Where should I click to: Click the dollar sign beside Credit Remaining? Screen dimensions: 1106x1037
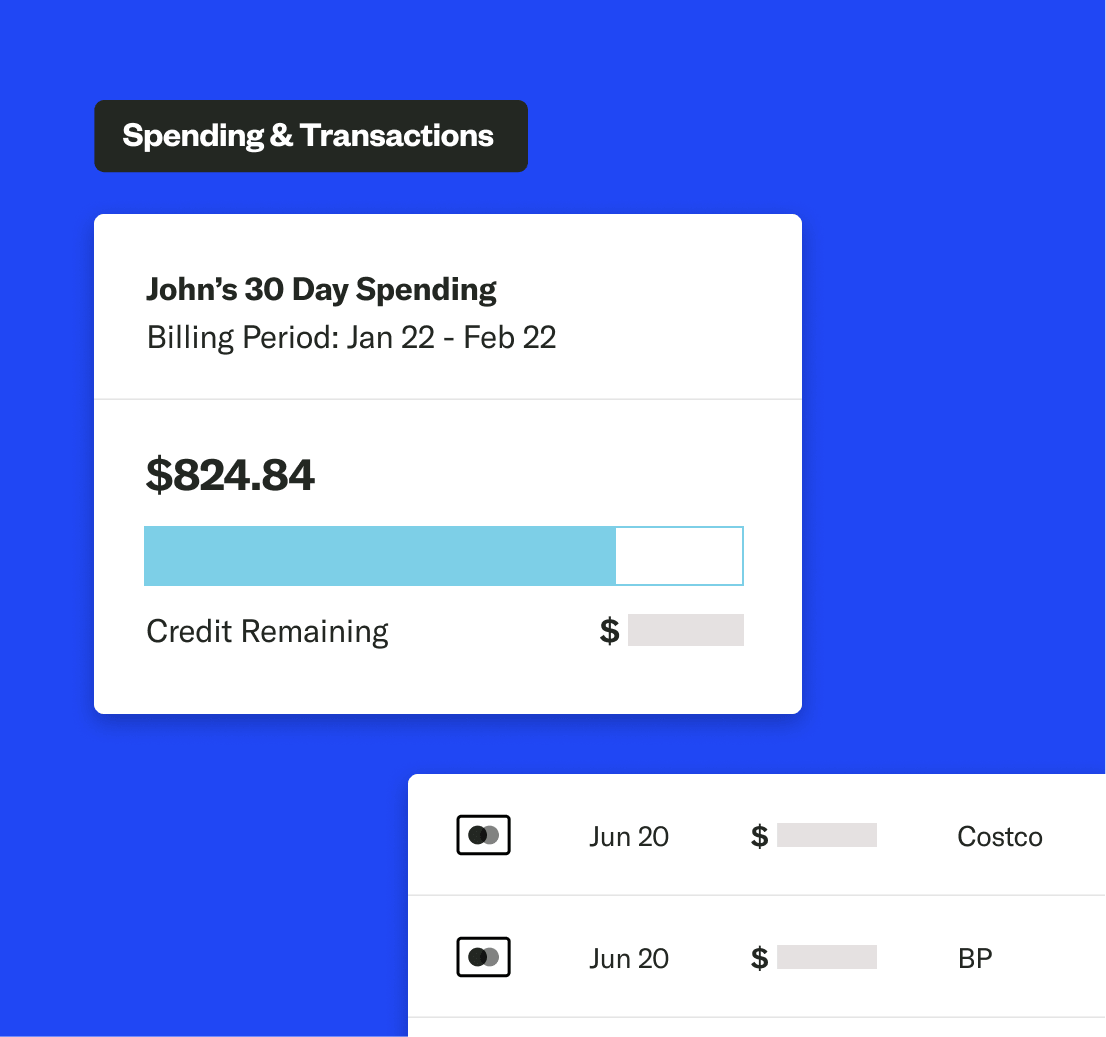[x=609, y=631]
